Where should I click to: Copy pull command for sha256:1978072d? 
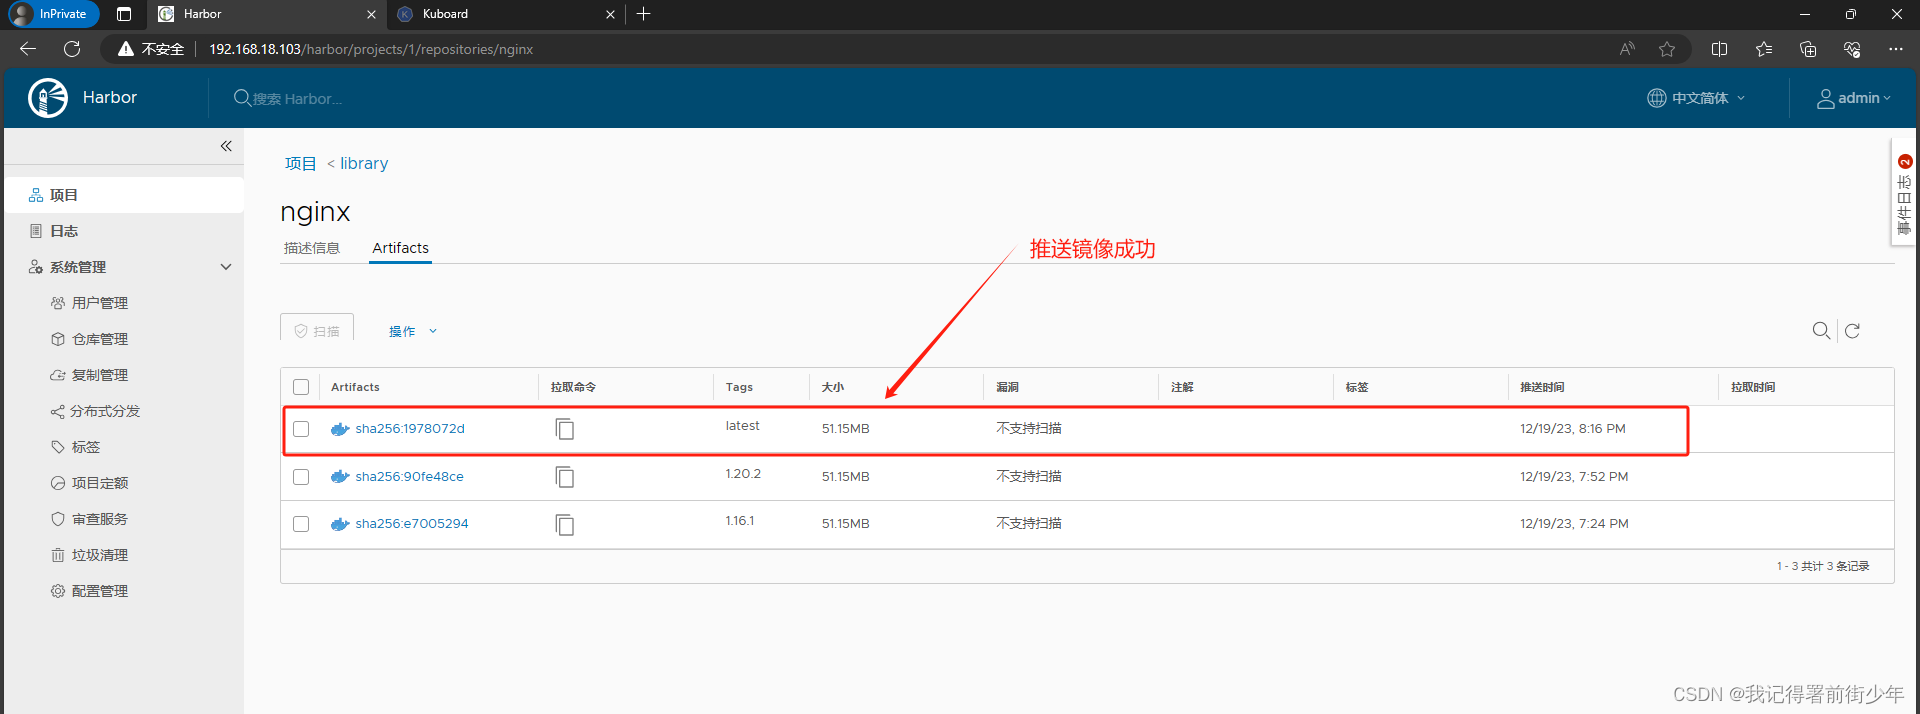(x=565, y=429)
